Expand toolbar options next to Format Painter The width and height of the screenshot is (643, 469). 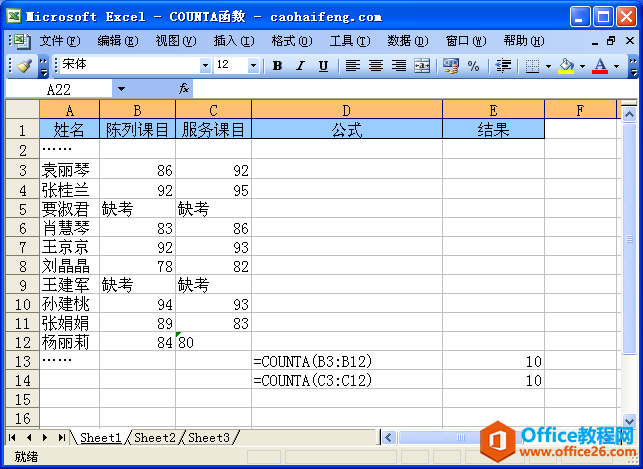[43, 66]
